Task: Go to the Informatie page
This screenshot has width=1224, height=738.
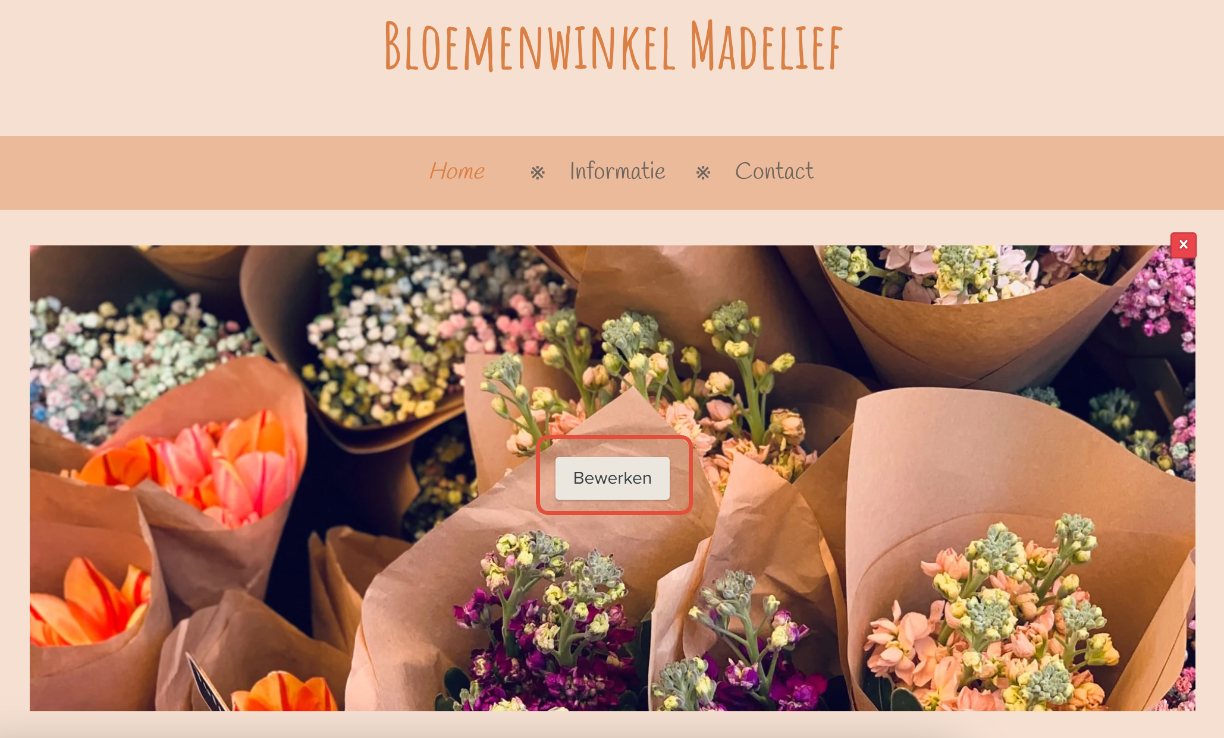Action: pos(617,171)
